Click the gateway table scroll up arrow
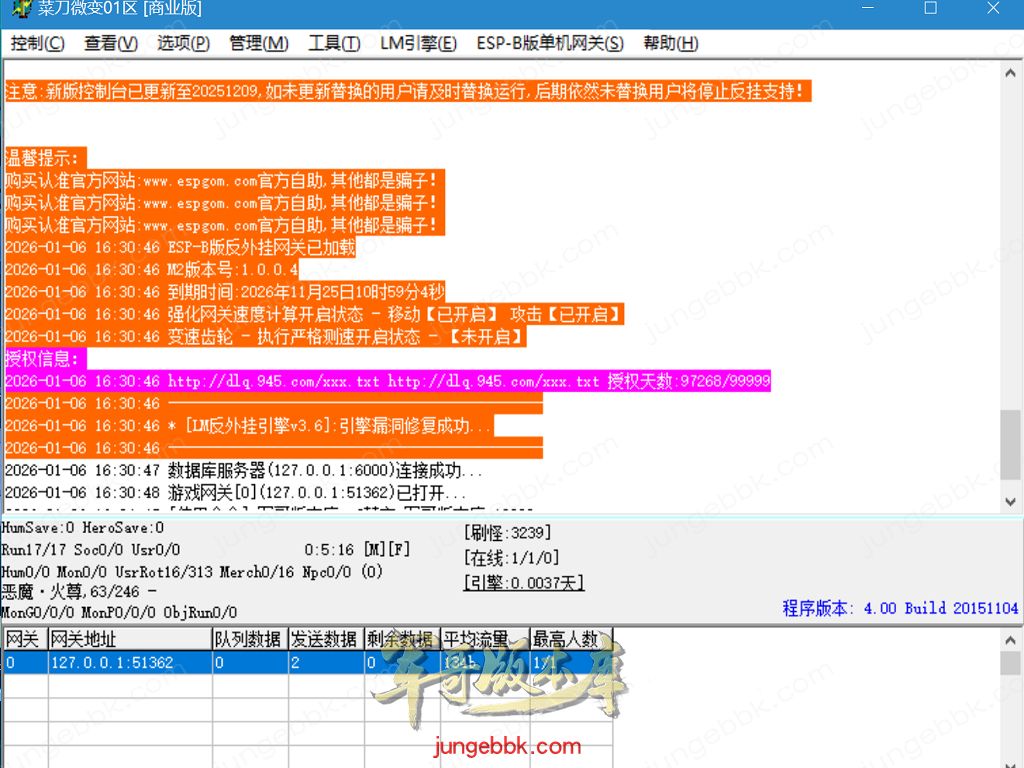Screen dimensions: 1024x768 pos(1011,640)
